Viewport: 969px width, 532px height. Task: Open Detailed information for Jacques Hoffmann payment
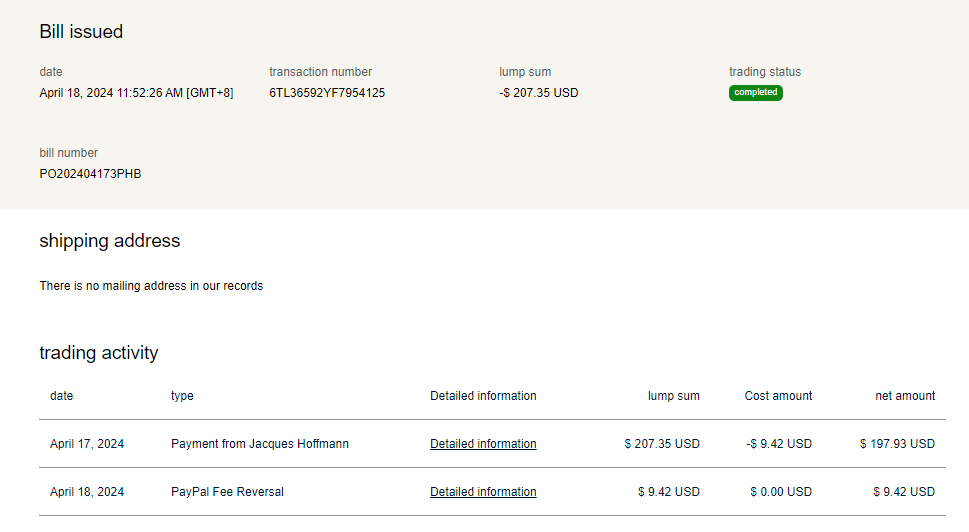483,444
